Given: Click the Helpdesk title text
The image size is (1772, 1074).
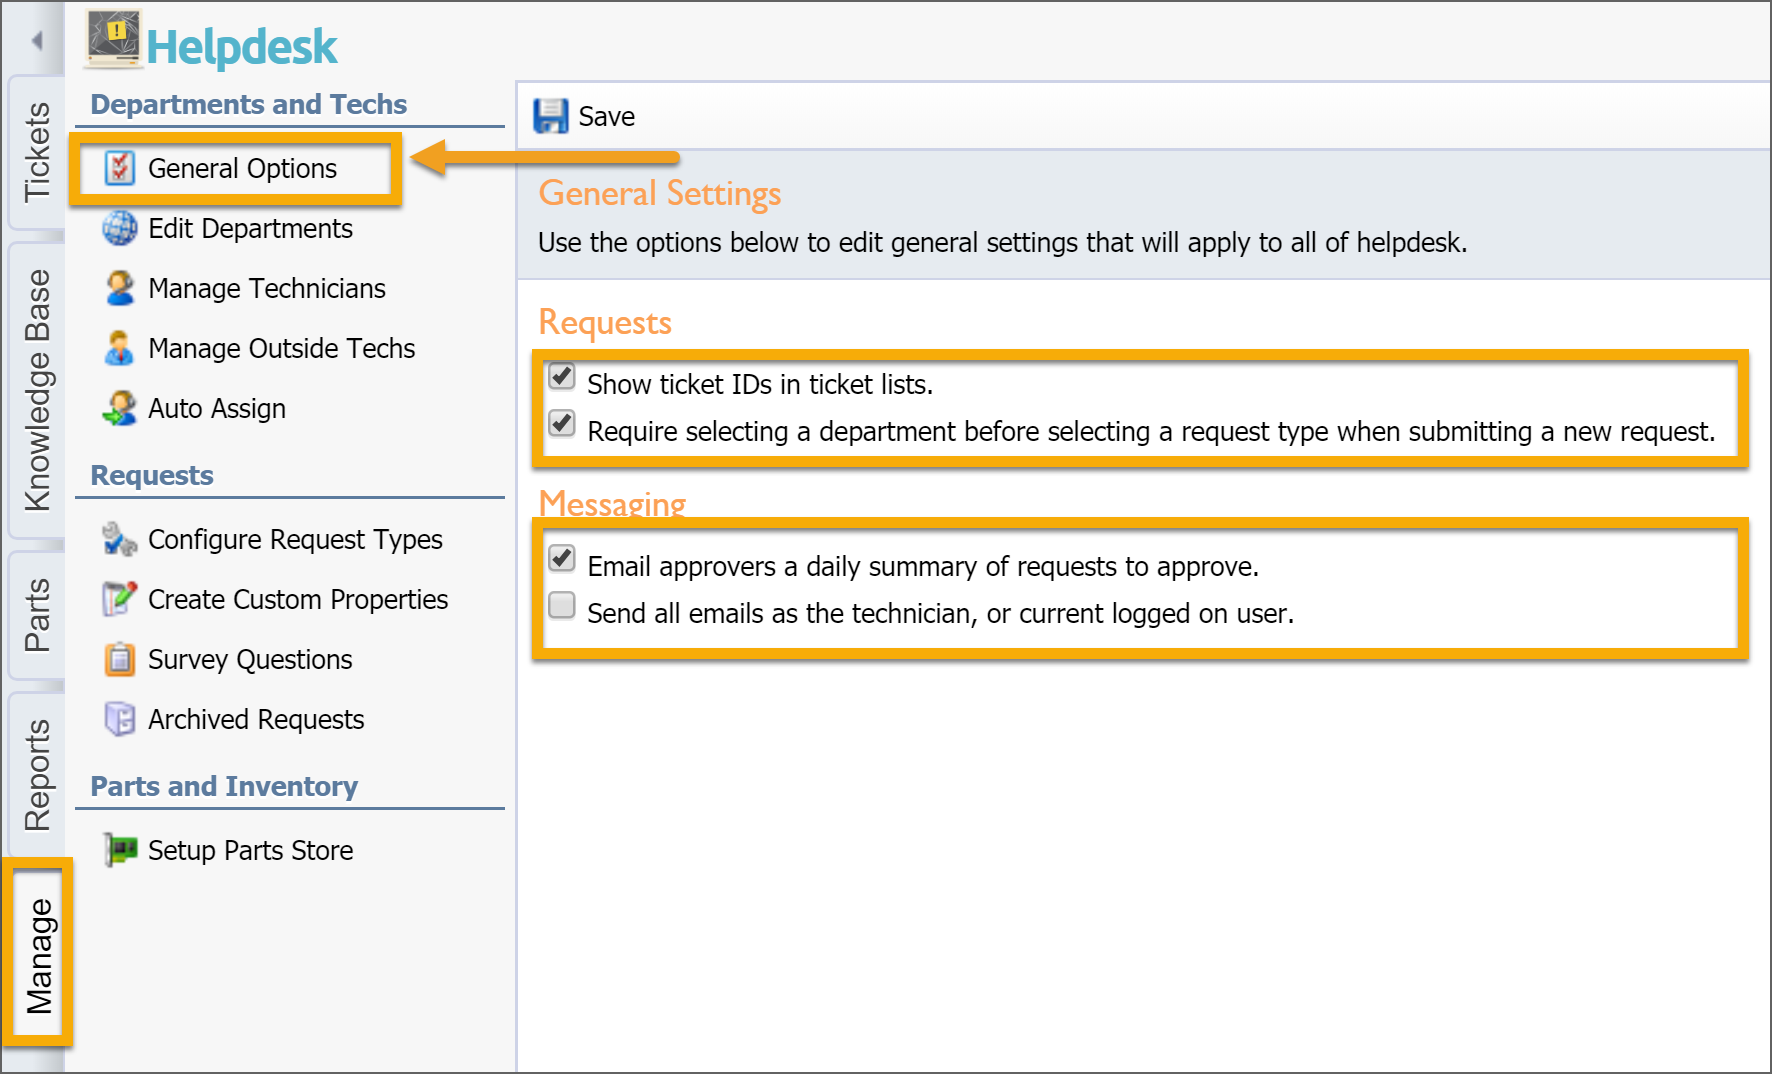Looking at the screenshot, I should (x=242, y=47).
